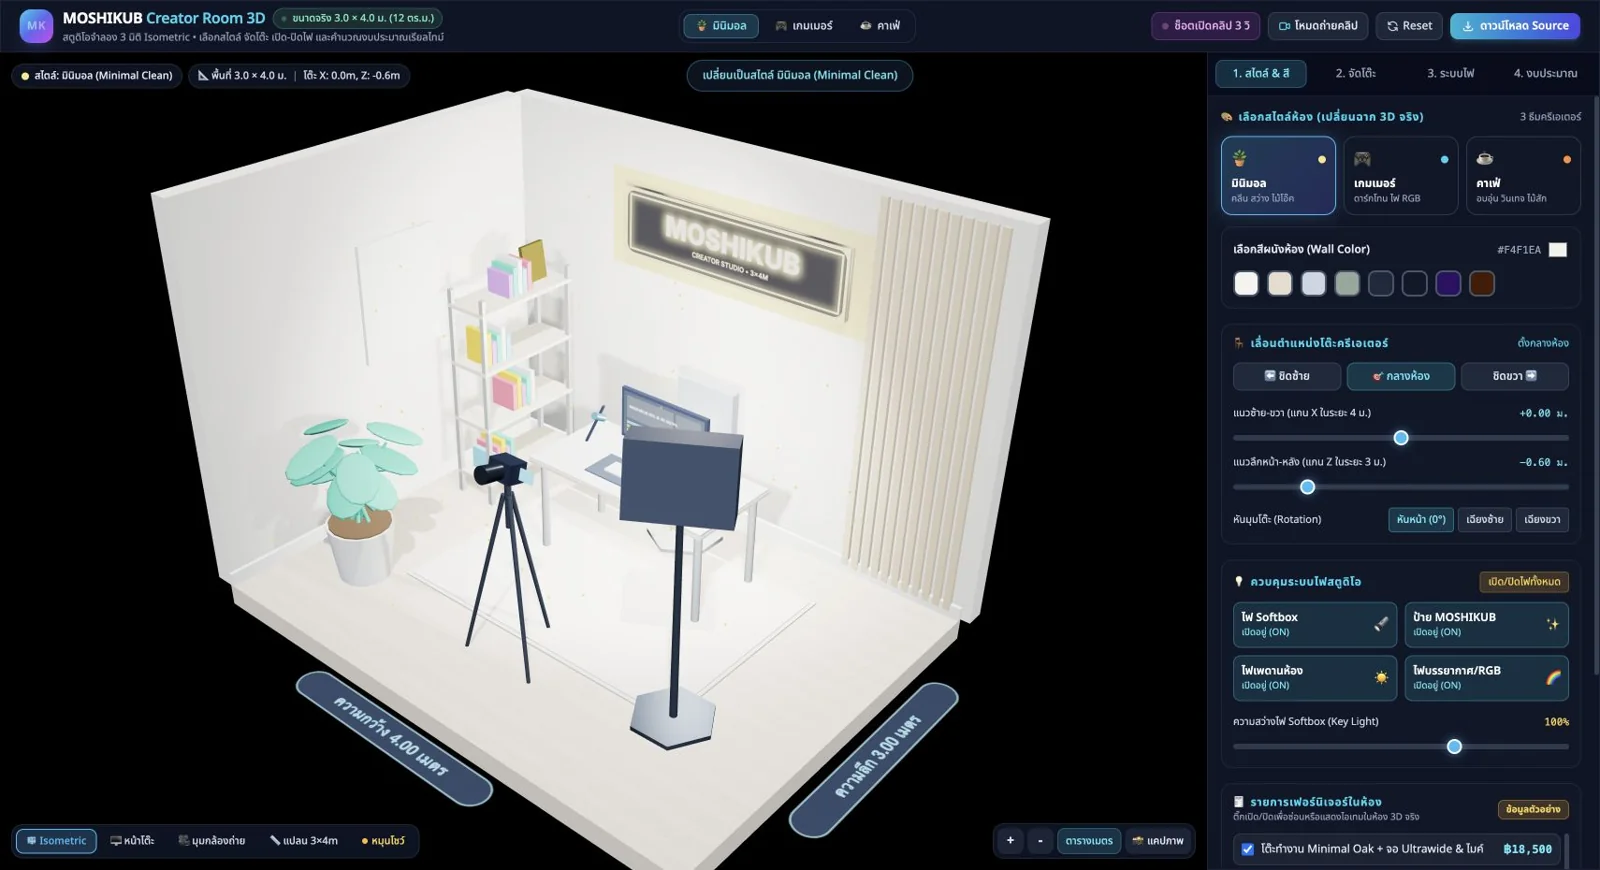Zoom out with the minus button
The height and width of the screenshot is (870, 1600).
point(1040,841)
